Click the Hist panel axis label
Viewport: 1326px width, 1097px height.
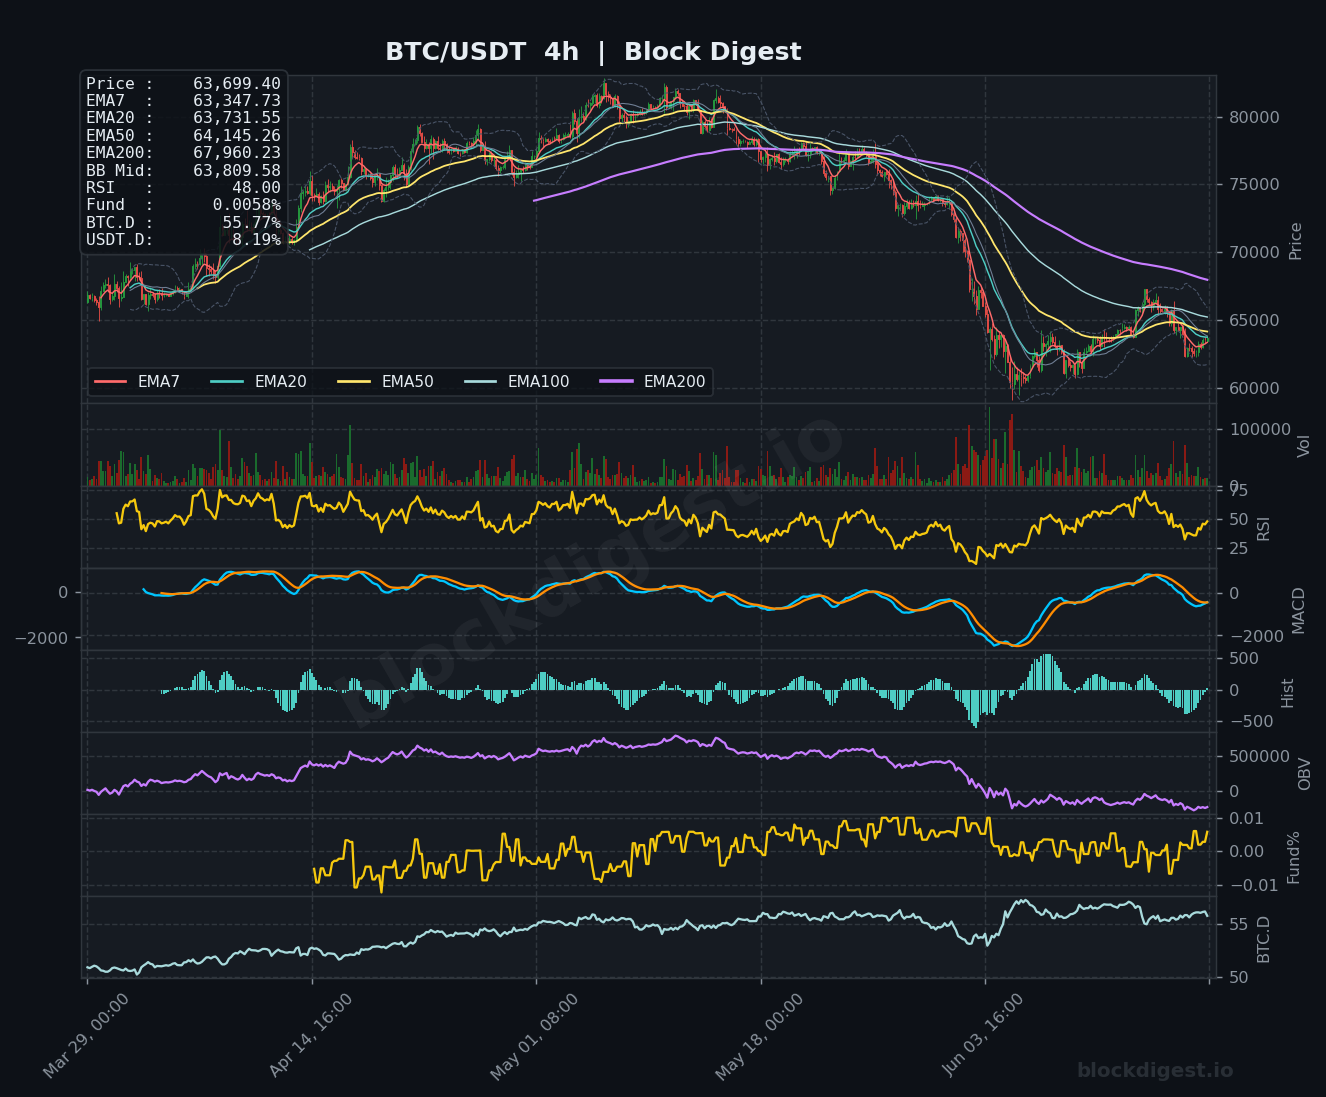click(x=1288, y=692)
